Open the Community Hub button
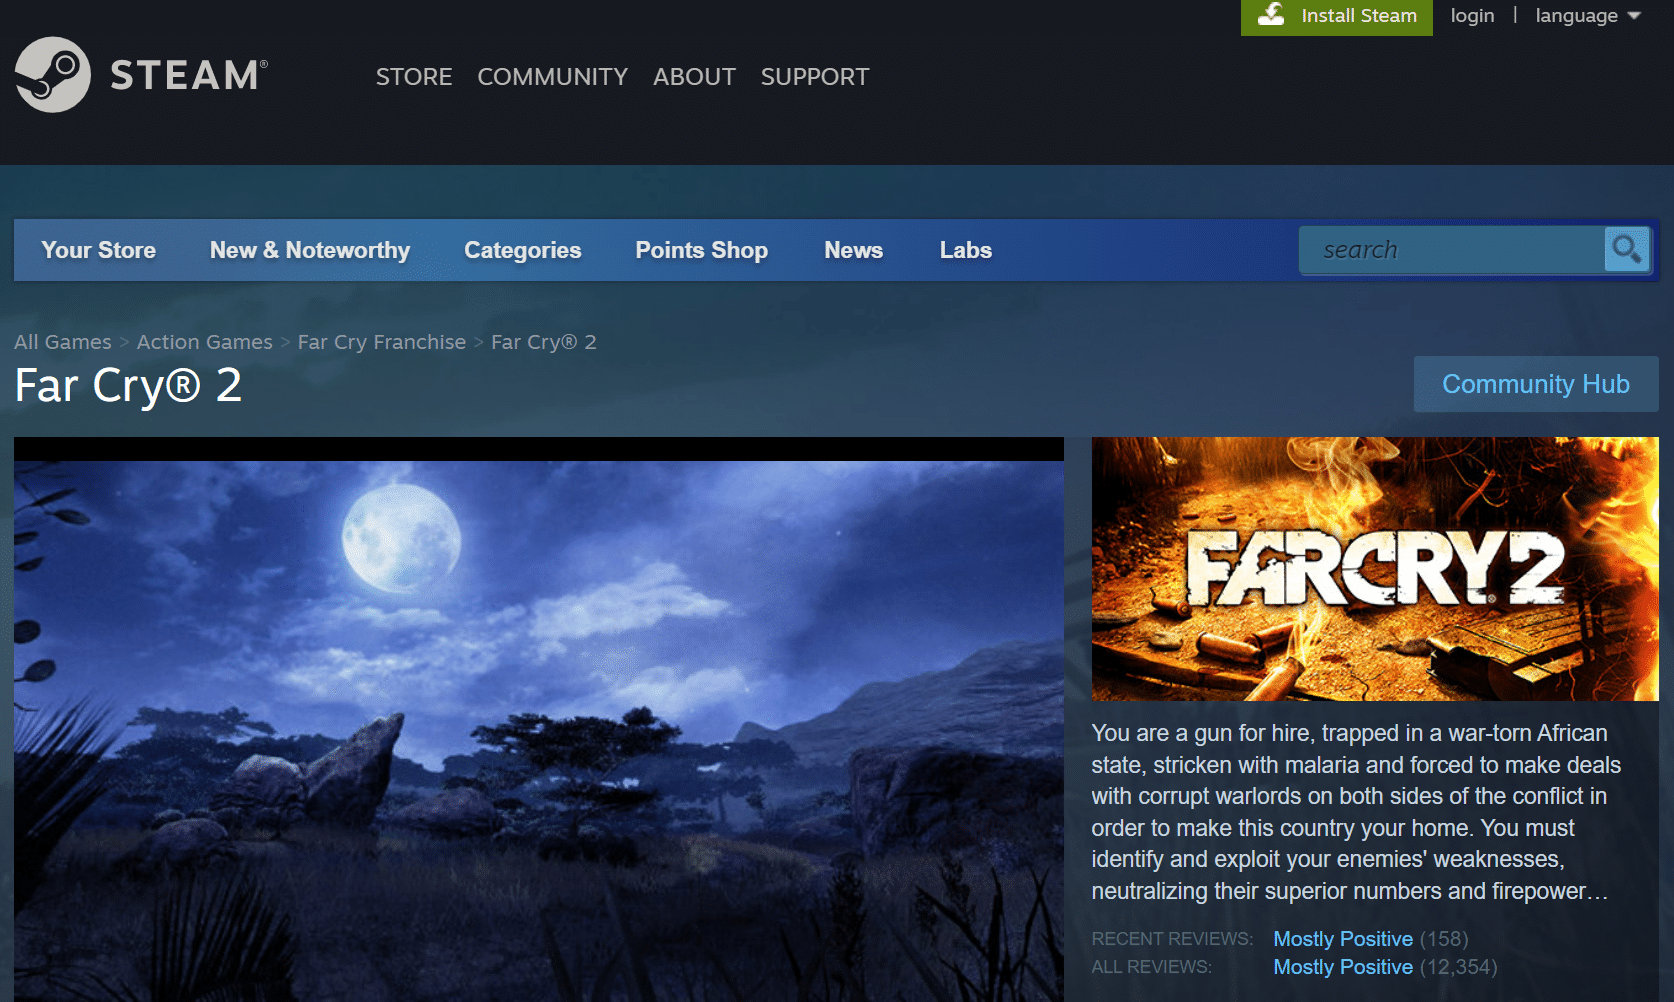1674x1002 pixels. click(x=1536, y=384)
